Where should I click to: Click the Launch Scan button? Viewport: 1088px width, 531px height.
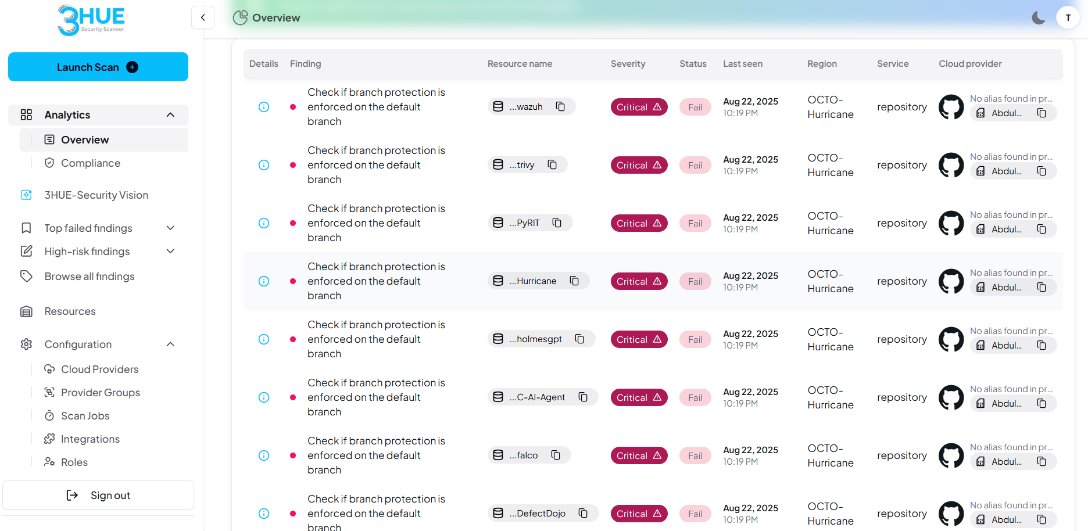(x=98, y=67)
